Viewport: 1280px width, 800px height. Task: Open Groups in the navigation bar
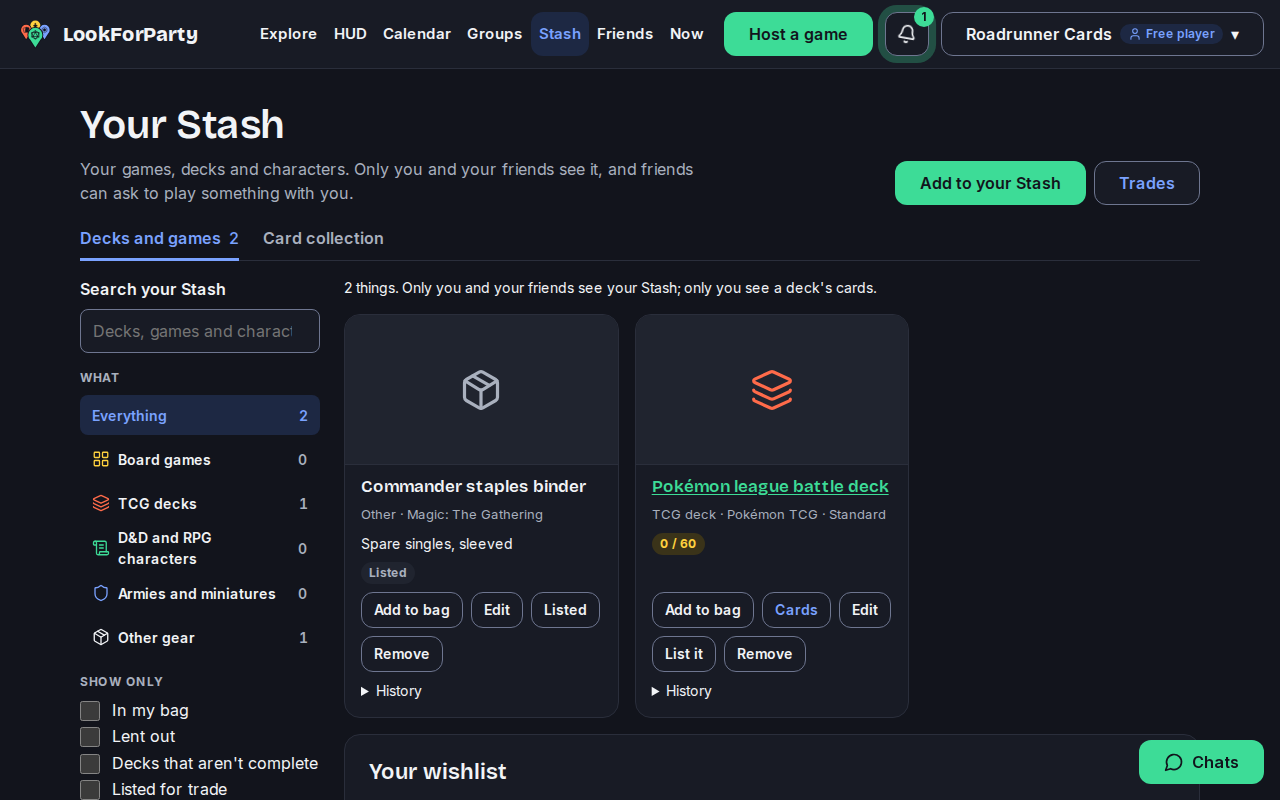pos(494,34)
